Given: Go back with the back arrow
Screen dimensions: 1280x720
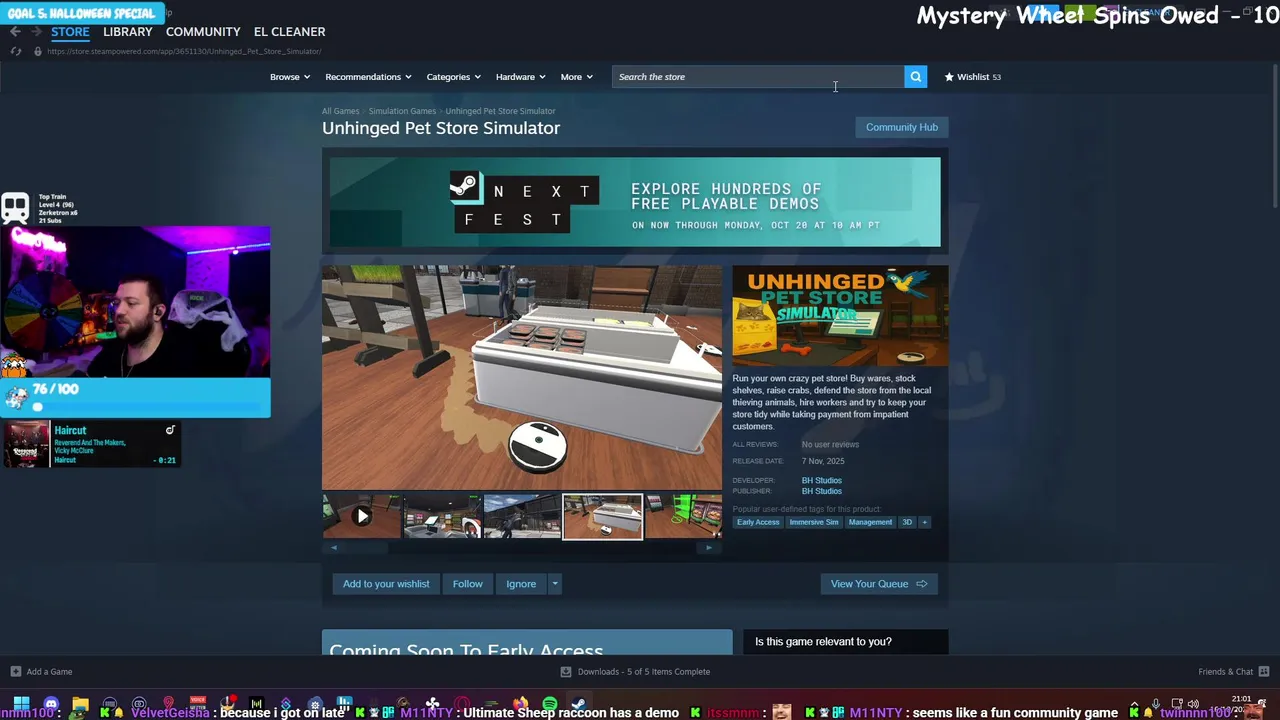Looking at the screenshot, I should [15, 32].
